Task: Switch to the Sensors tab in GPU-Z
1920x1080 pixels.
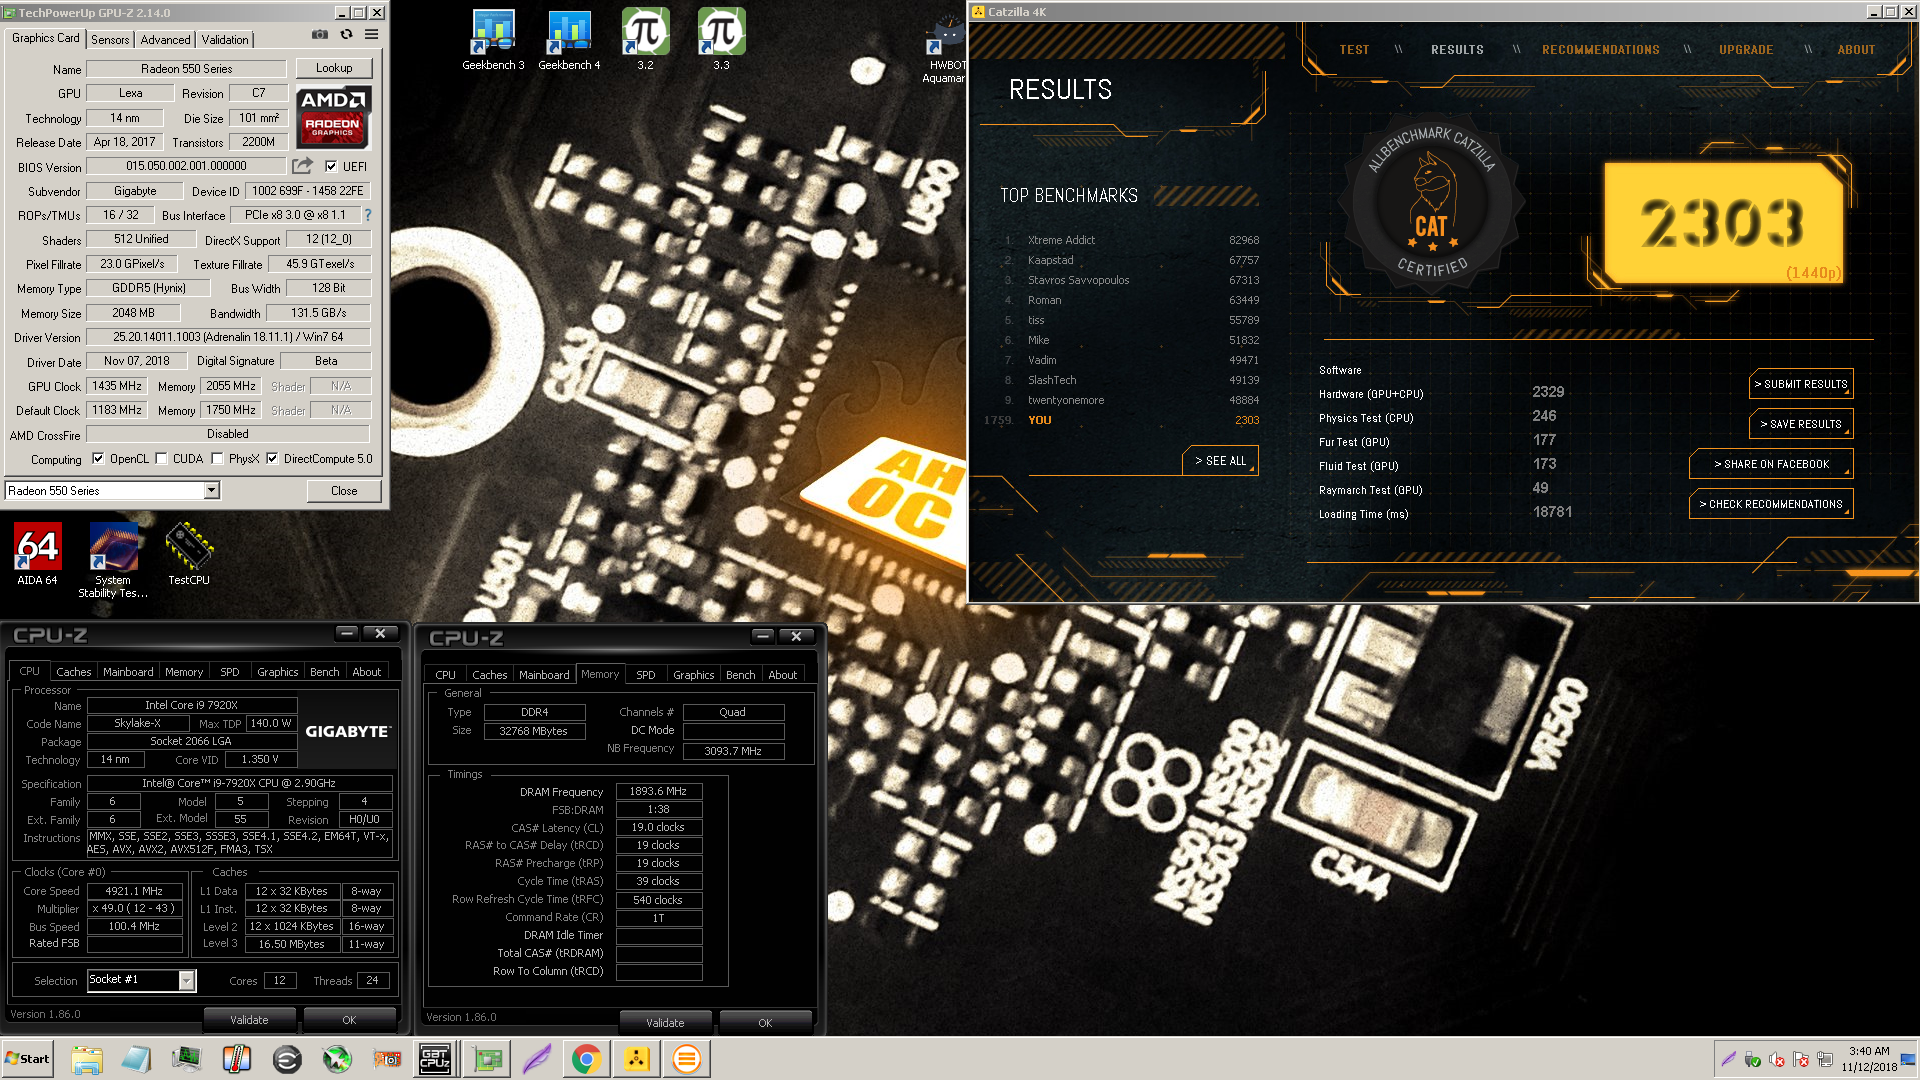Action: pos(110,40)
